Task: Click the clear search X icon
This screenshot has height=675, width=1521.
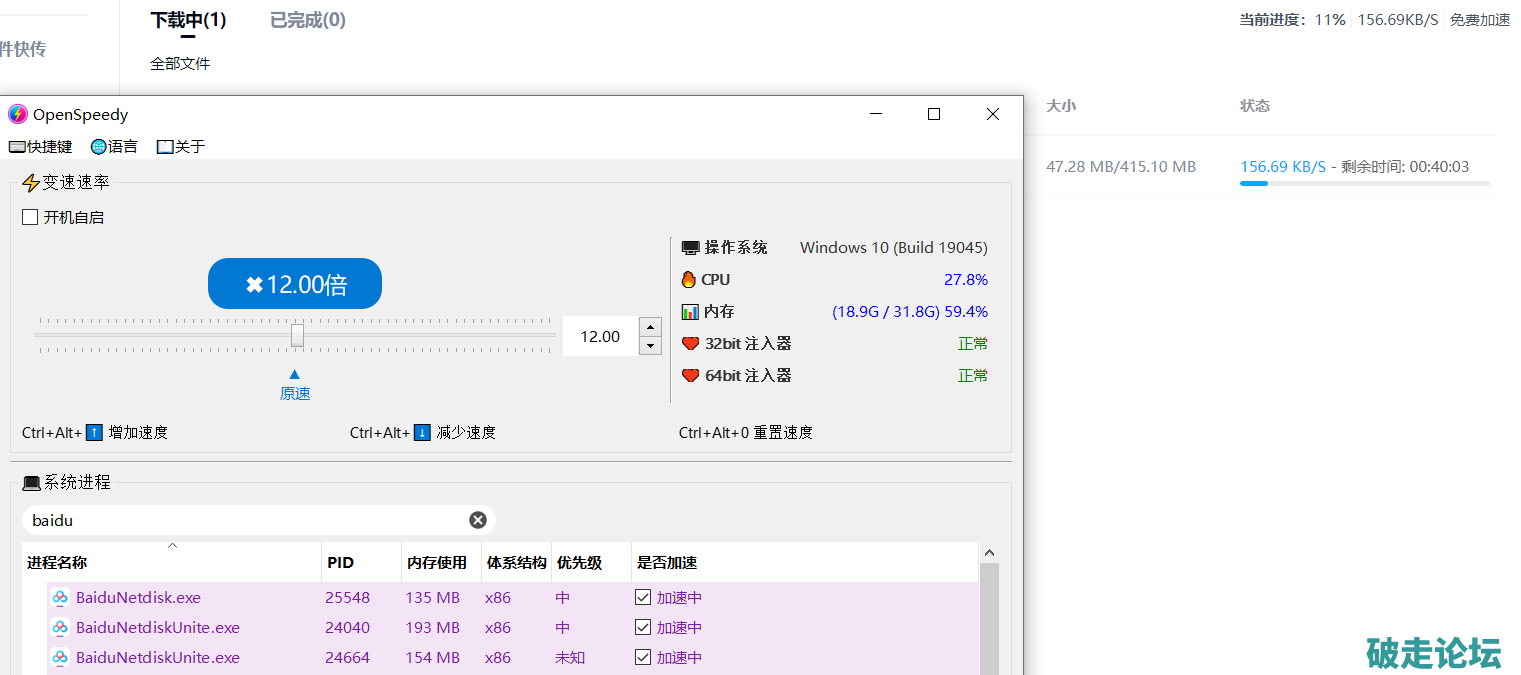Action: [478, 520]
